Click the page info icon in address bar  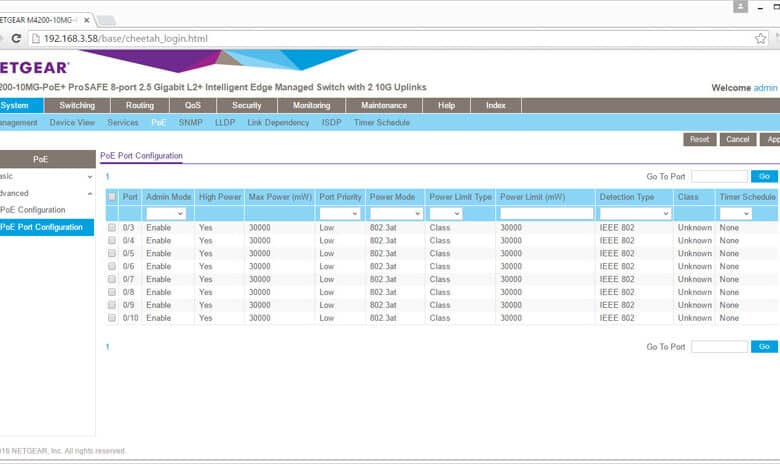tap(36, 38)
